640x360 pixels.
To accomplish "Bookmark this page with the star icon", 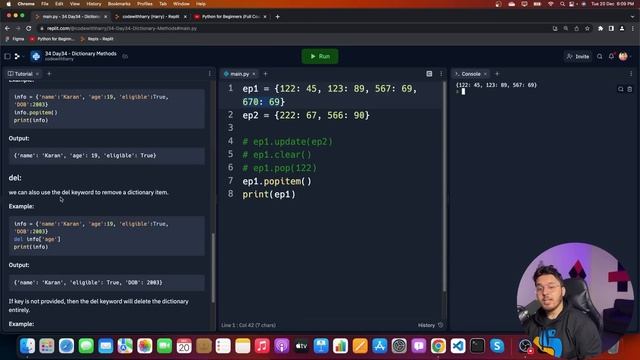I will [587, 29].
